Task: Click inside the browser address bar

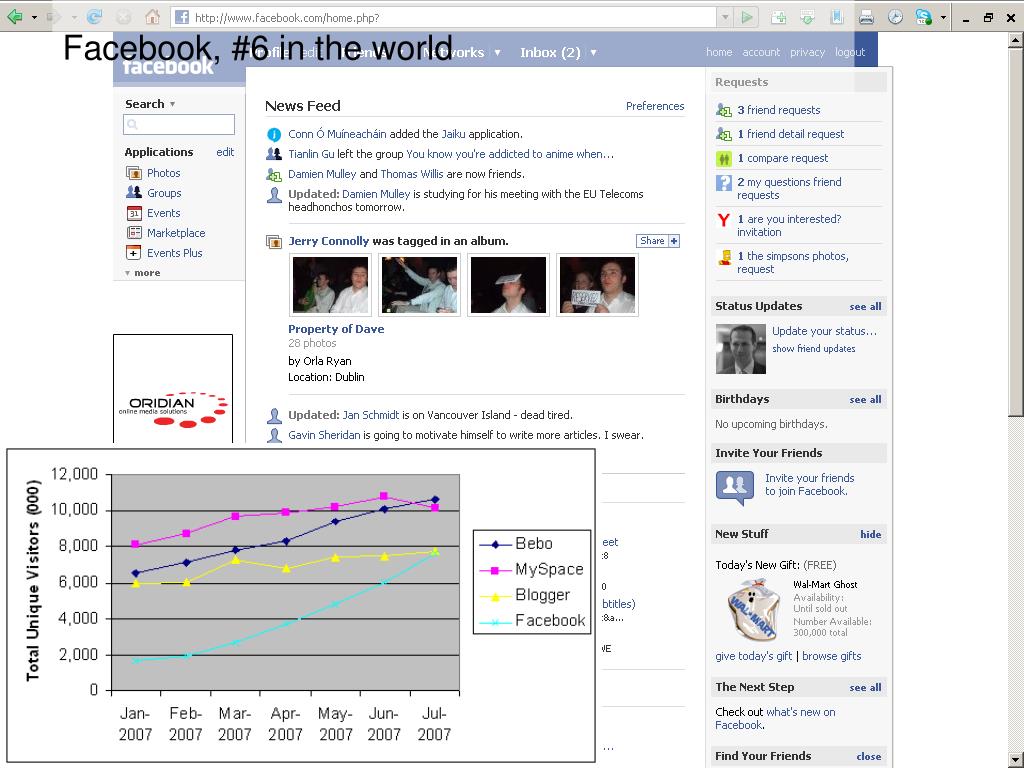Action: [x=444, y=18]
